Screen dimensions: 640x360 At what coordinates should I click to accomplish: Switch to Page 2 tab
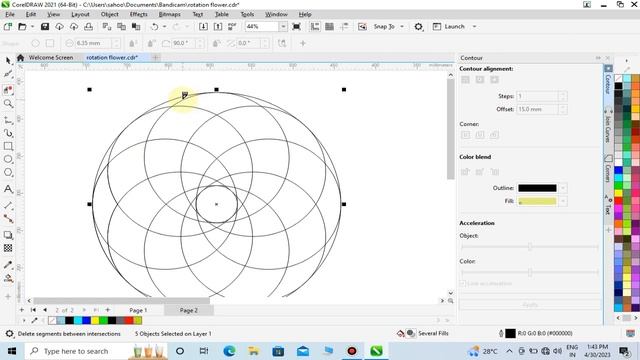[x=189, y=310]
